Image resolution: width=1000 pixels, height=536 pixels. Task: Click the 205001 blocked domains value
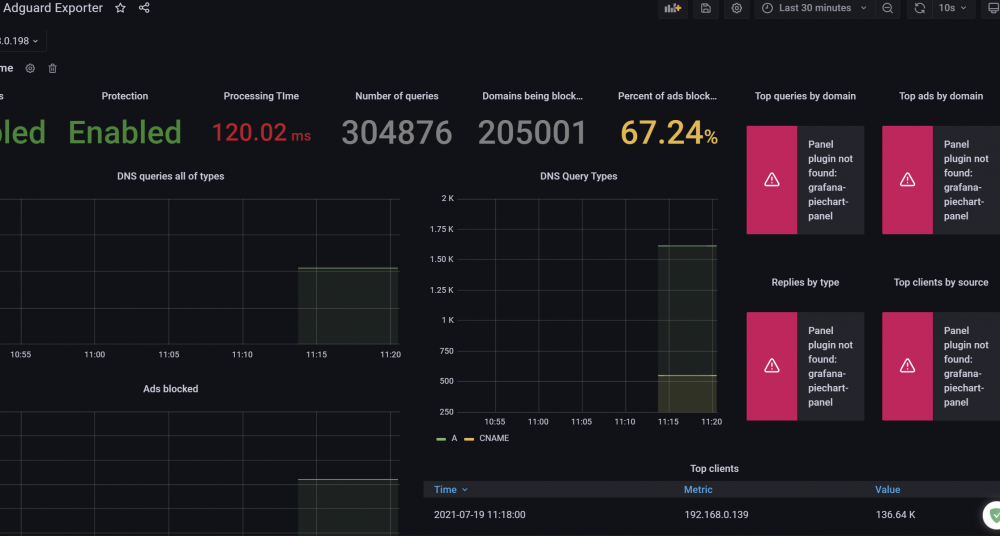(x=533, y=133)
